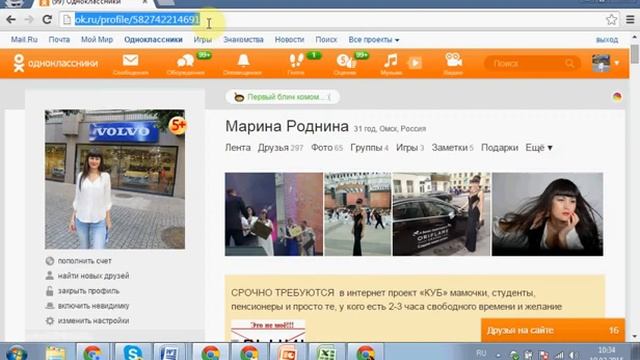
Task: Open File Explorer from the taskbar
Action: pyautogui.click(x=56, y=352)
